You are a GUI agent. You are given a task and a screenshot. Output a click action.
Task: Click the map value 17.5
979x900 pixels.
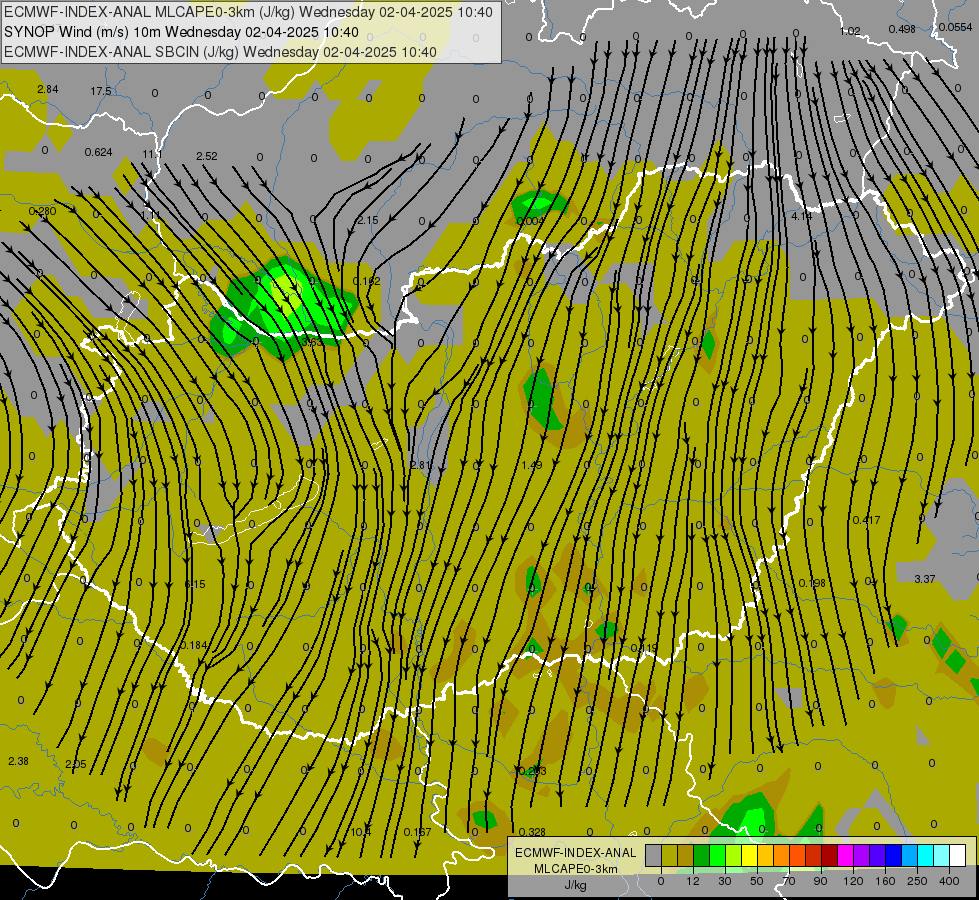tap(101, 91)
